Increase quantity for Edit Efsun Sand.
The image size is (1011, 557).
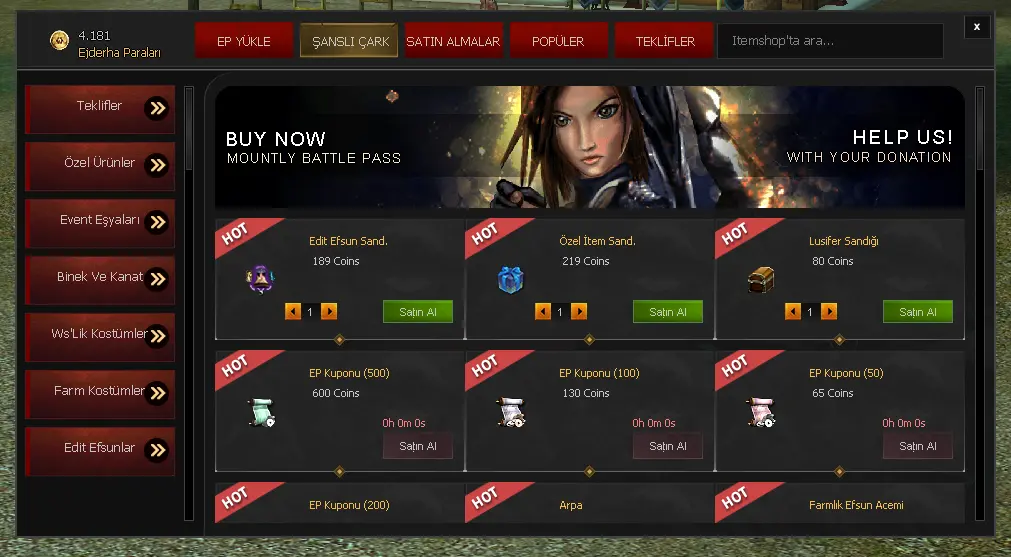click(x=329, y=312)
